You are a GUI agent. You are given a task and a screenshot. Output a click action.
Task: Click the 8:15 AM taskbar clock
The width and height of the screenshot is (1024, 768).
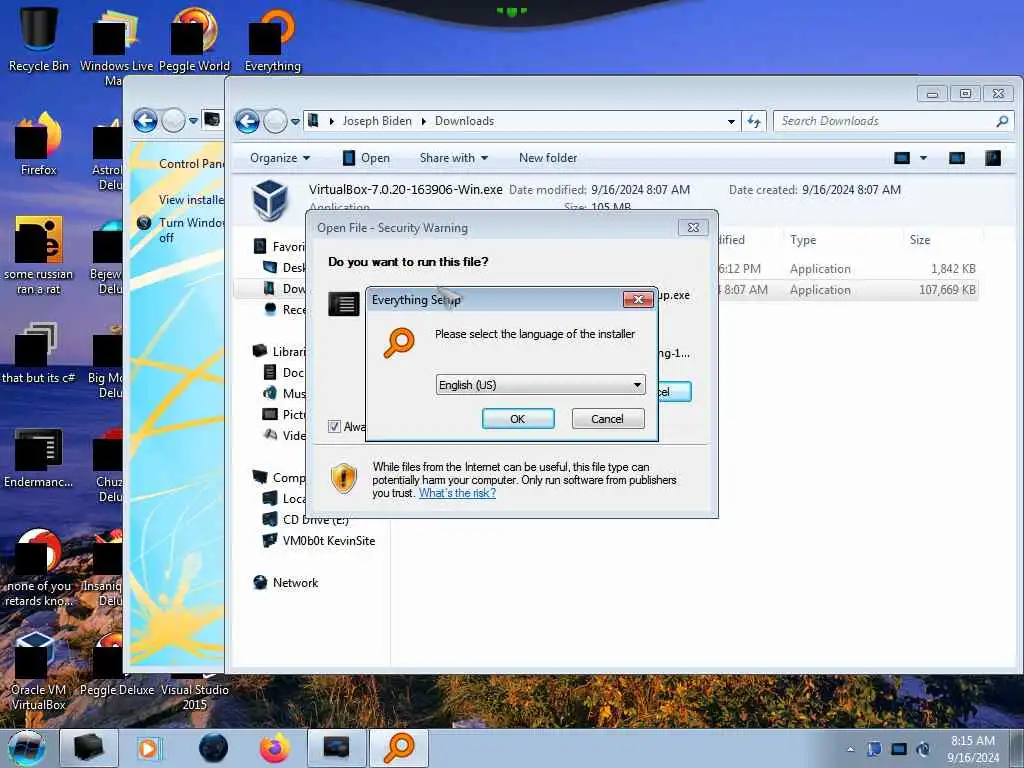tap(973, 749)
